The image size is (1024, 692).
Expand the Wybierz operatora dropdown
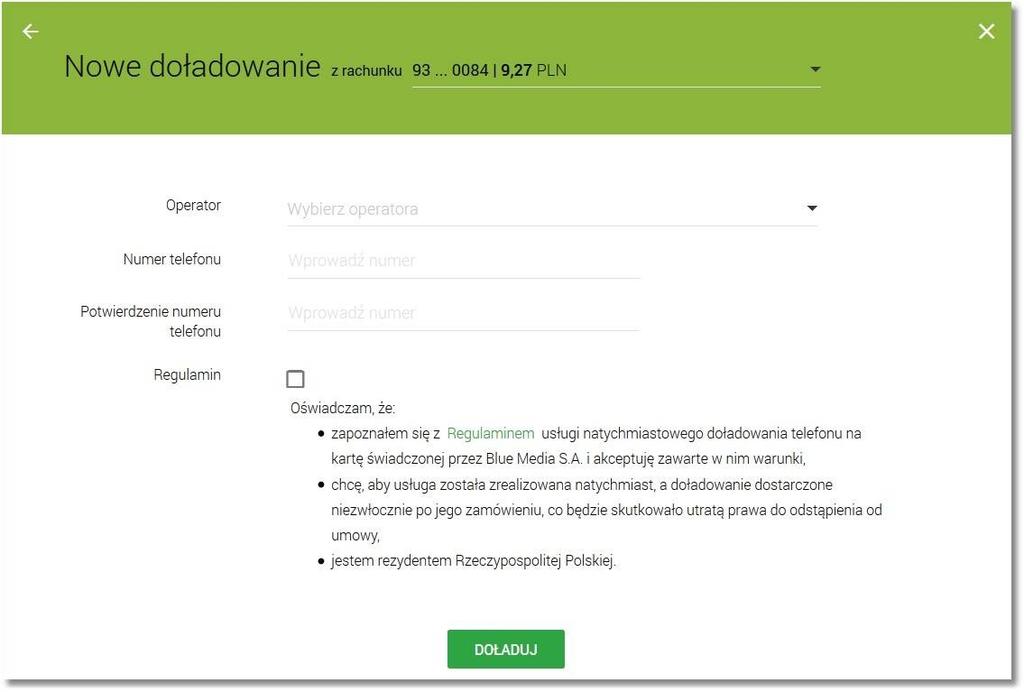[552, 209]
